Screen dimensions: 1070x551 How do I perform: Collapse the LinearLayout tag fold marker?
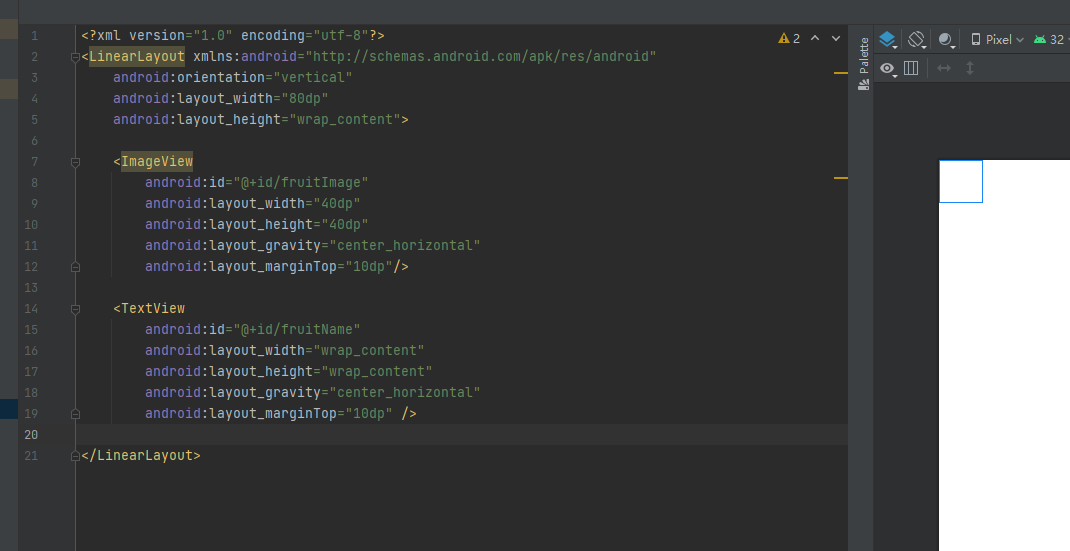76,57
